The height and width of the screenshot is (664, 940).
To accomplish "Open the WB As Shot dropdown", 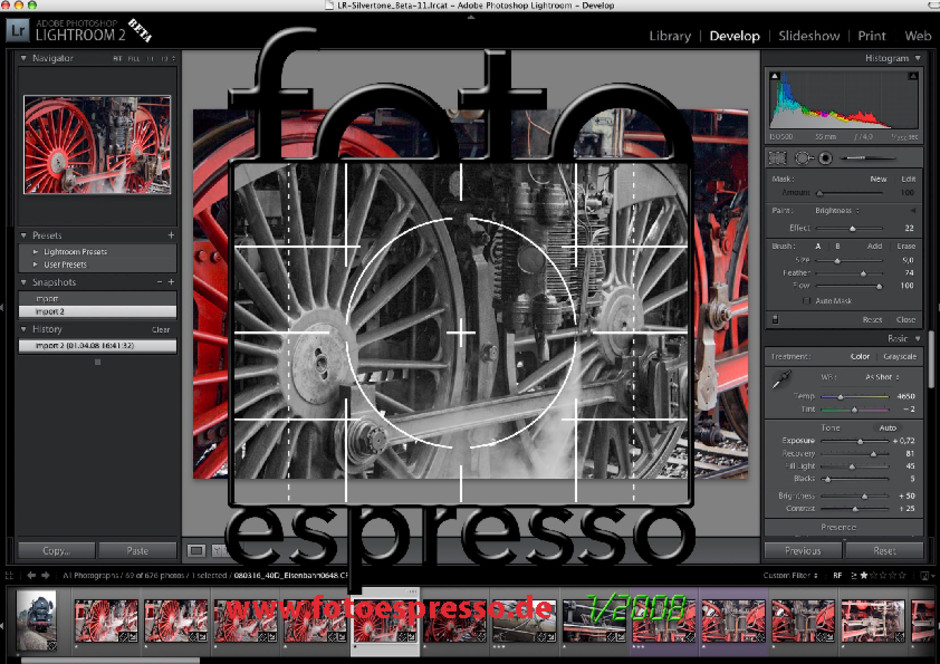I will 881,377.
